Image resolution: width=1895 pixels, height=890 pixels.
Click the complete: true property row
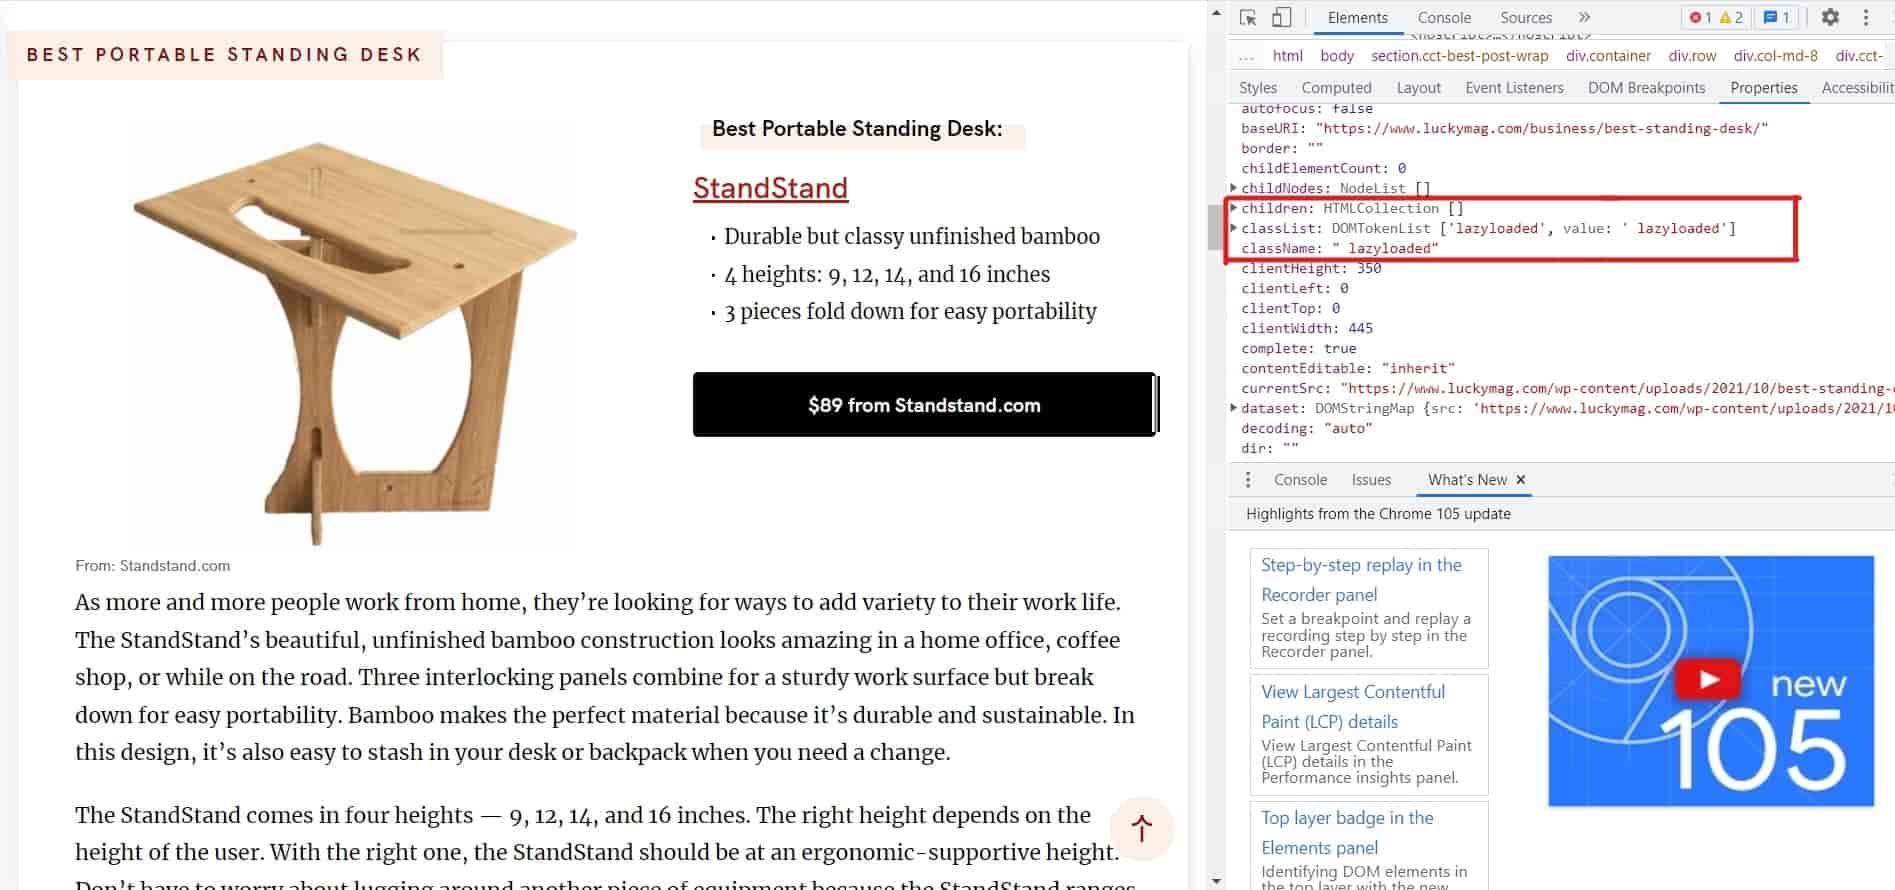pyautogui.click(x=1299, y=348)
